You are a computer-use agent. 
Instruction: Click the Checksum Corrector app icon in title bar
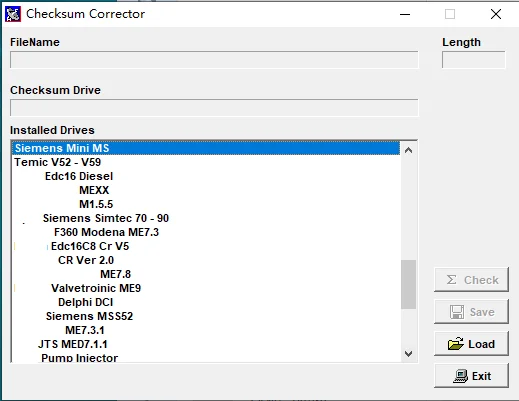pyautogui.click(x=13, y=14)
